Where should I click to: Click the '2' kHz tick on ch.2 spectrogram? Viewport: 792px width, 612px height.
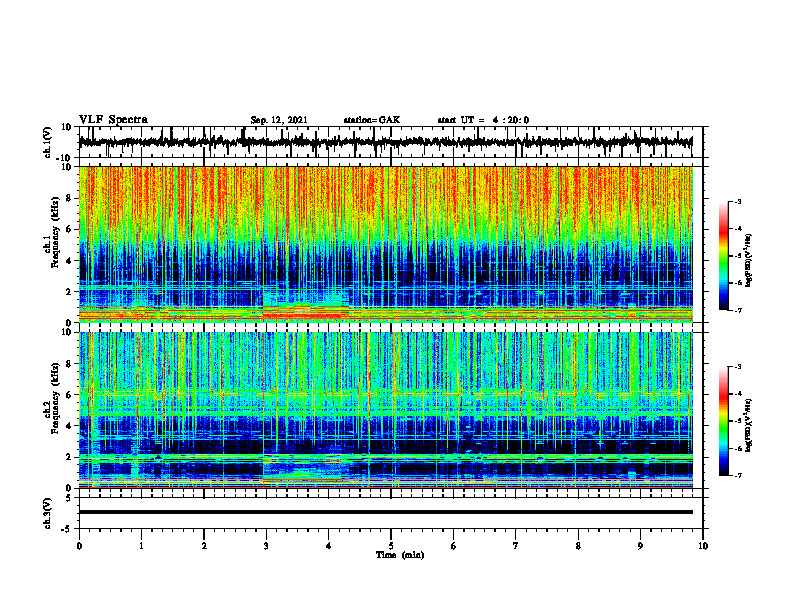[70, 457]
